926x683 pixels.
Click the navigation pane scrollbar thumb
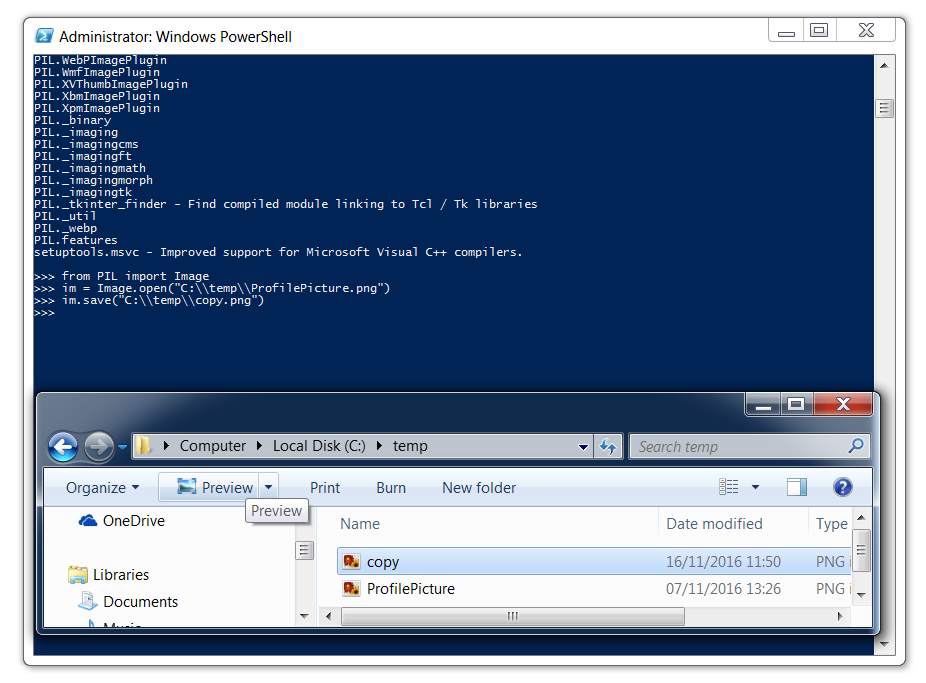point(304,550)
